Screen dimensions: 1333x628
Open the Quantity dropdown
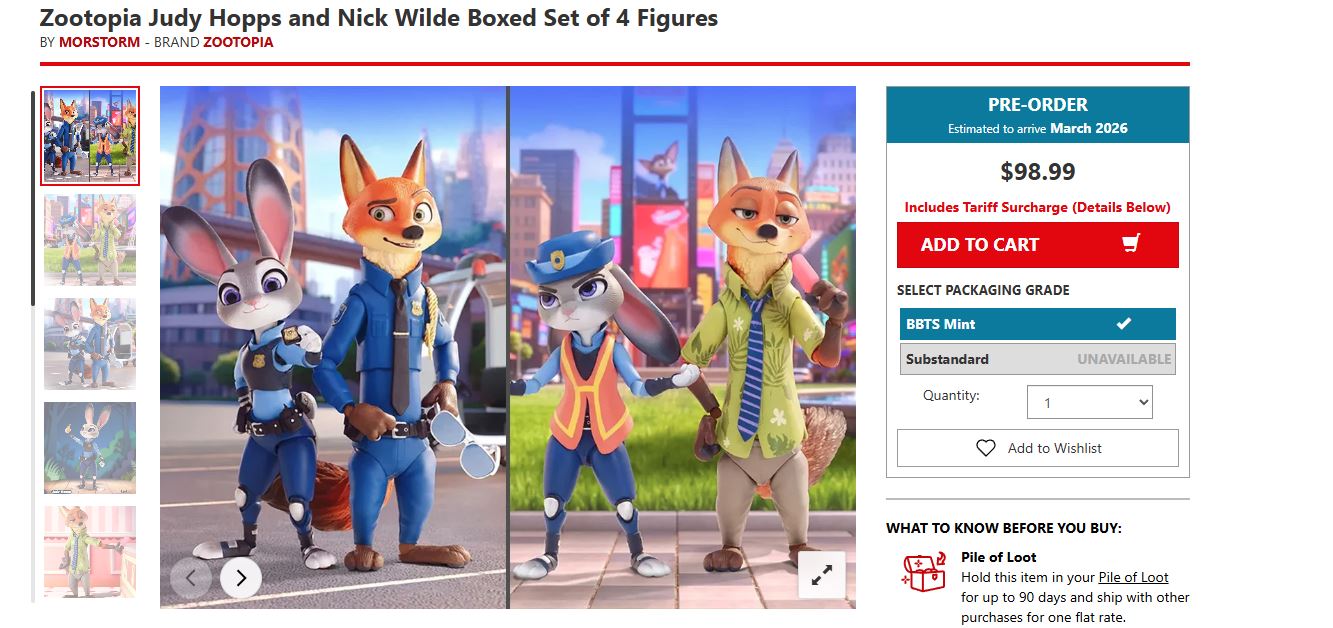[x=1089, y=402]
